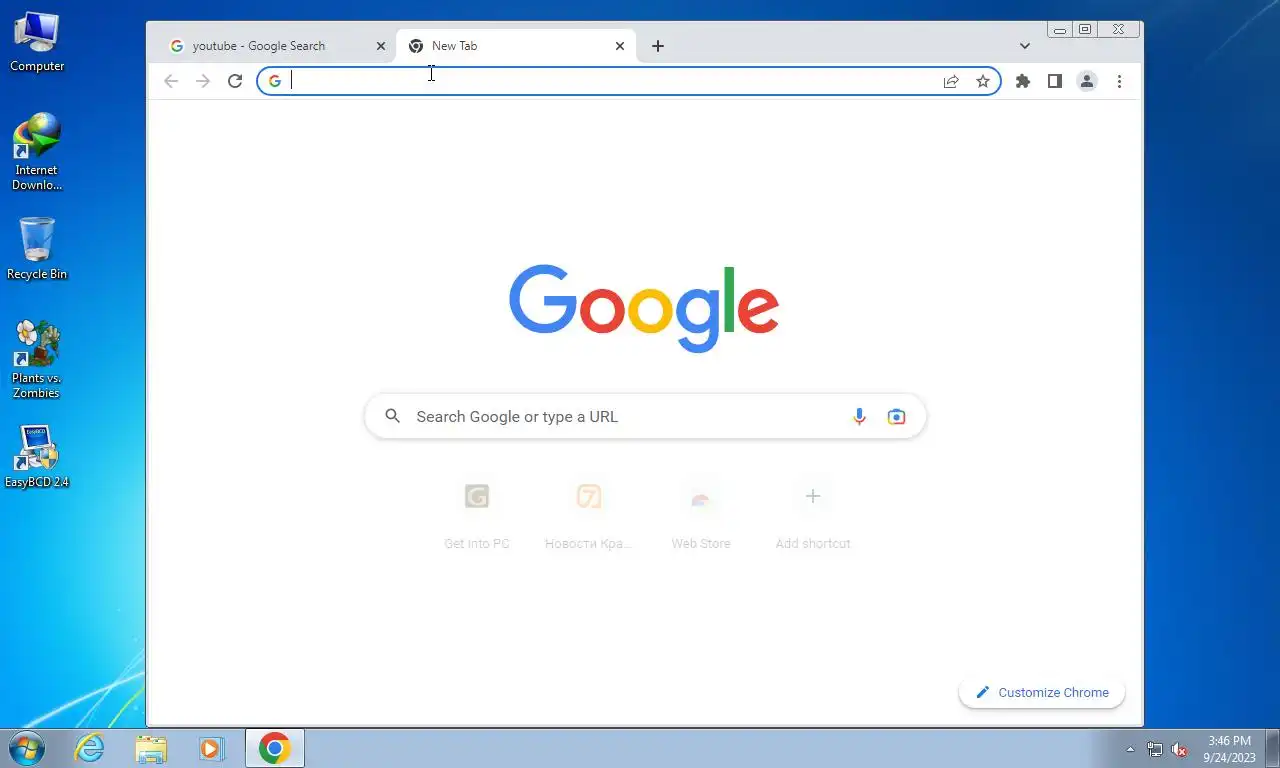Open the Get Into PC shortcut
Screen dimensions: 1280x768
point(477,514)
